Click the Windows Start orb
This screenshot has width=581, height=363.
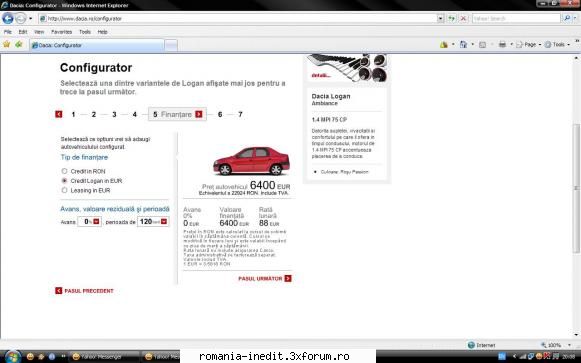[x=12, y=357]
